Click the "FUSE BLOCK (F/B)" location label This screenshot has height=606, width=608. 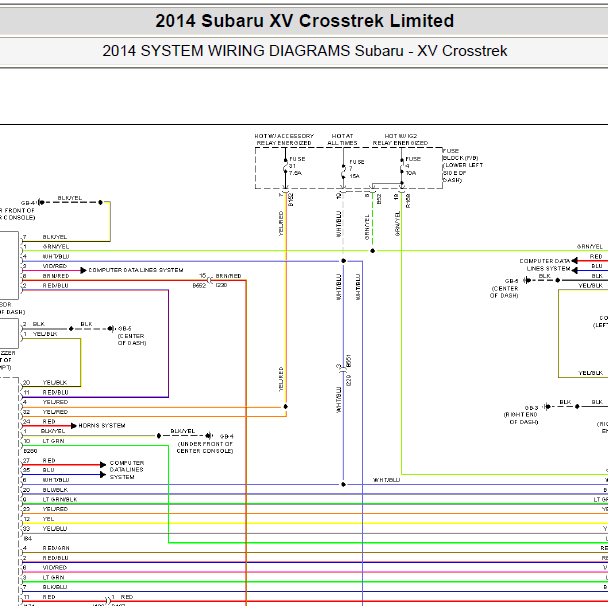(463, 165)
